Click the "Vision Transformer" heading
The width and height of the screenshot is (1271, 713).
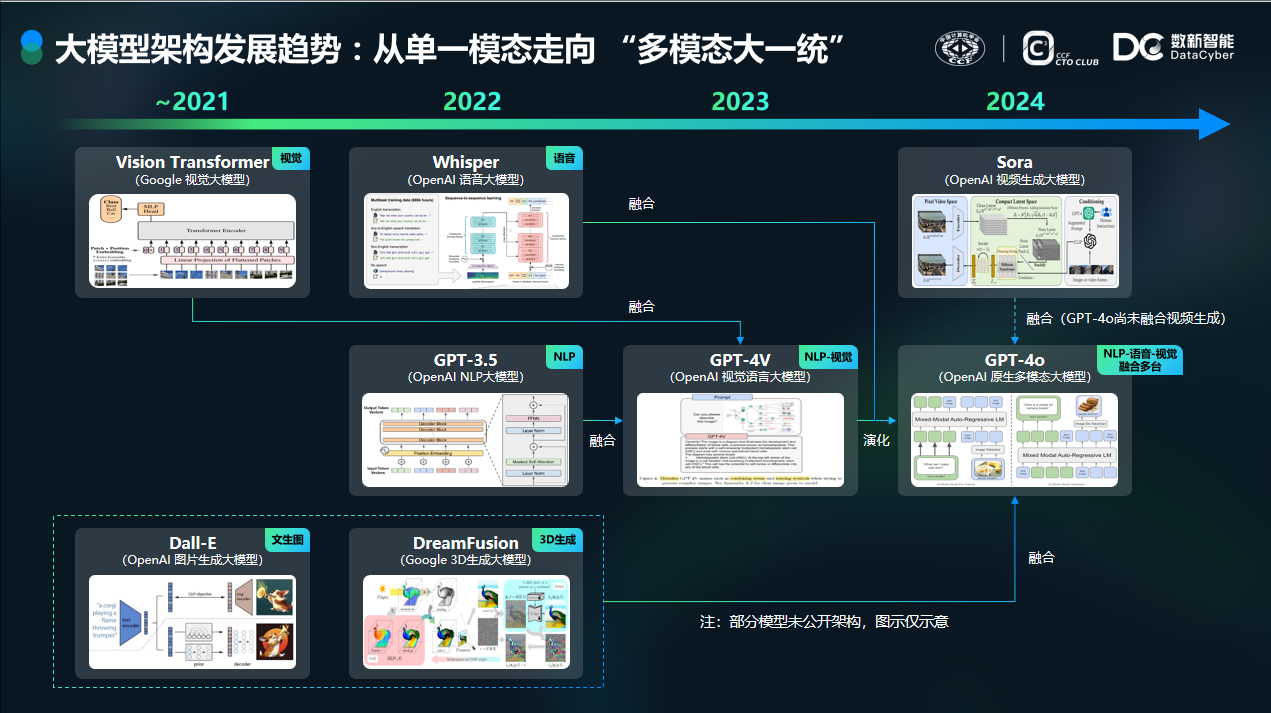(x=192, y=162)
